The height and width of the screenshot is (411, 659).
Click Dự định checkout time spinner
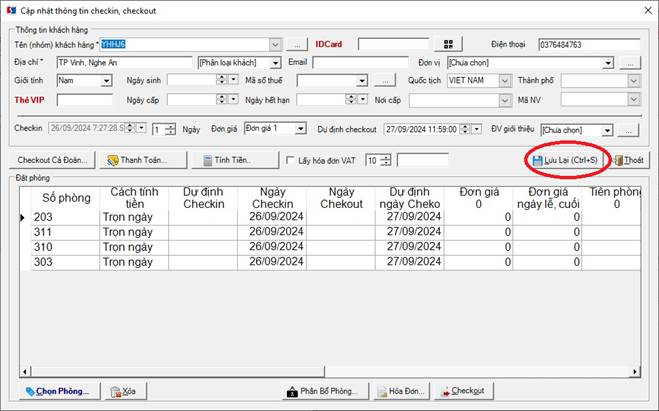pyautogui.click(x=465, y=129)
